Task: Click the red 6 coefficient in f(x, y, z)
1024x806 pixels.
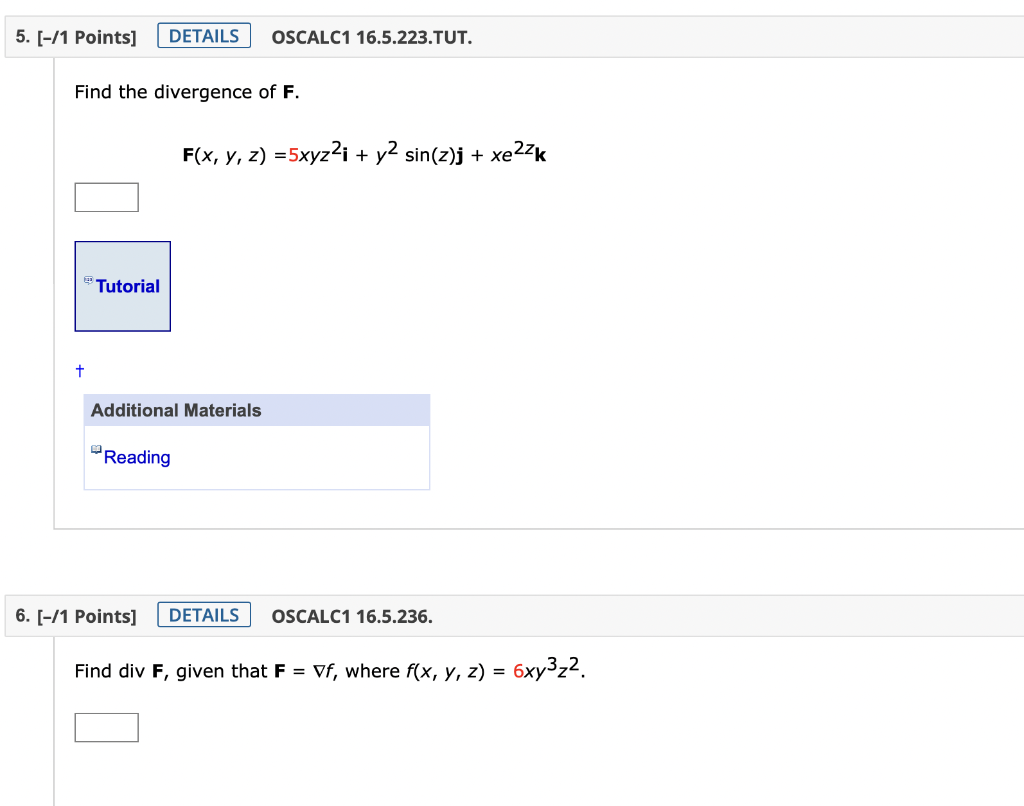Action: click(518, 670)
